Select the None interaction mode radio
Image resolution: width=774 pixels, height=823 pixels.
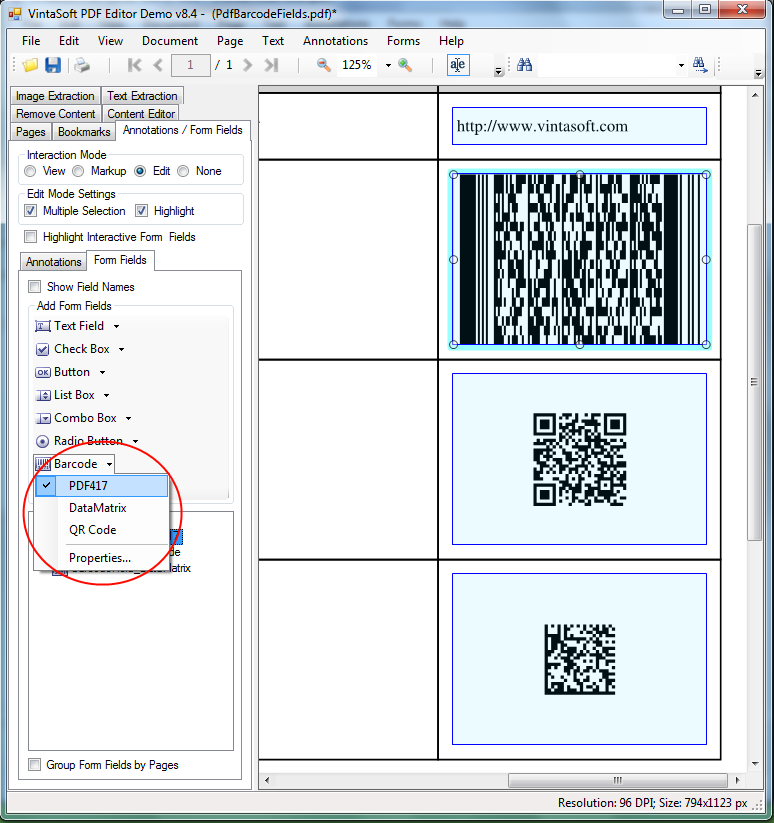[x=183, y=171]
